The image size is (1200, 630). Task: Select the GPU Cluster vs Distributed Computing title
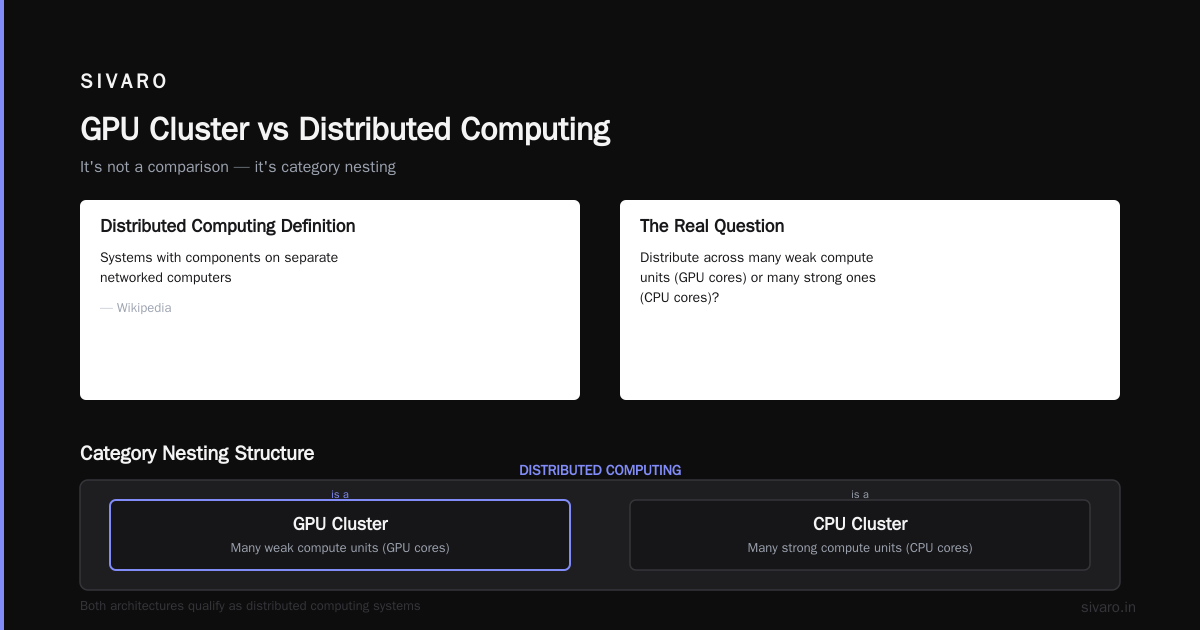click(345, 129)
